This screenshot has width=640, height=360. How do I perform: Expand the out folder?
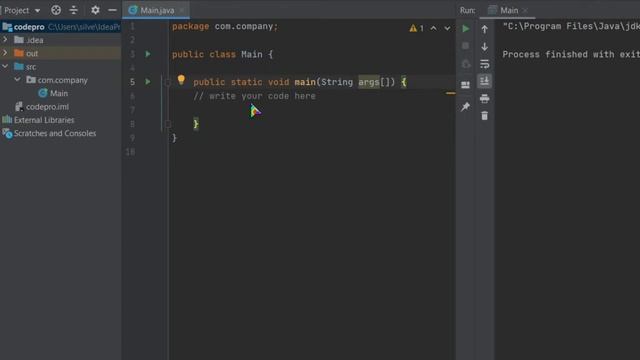point(5,53)
